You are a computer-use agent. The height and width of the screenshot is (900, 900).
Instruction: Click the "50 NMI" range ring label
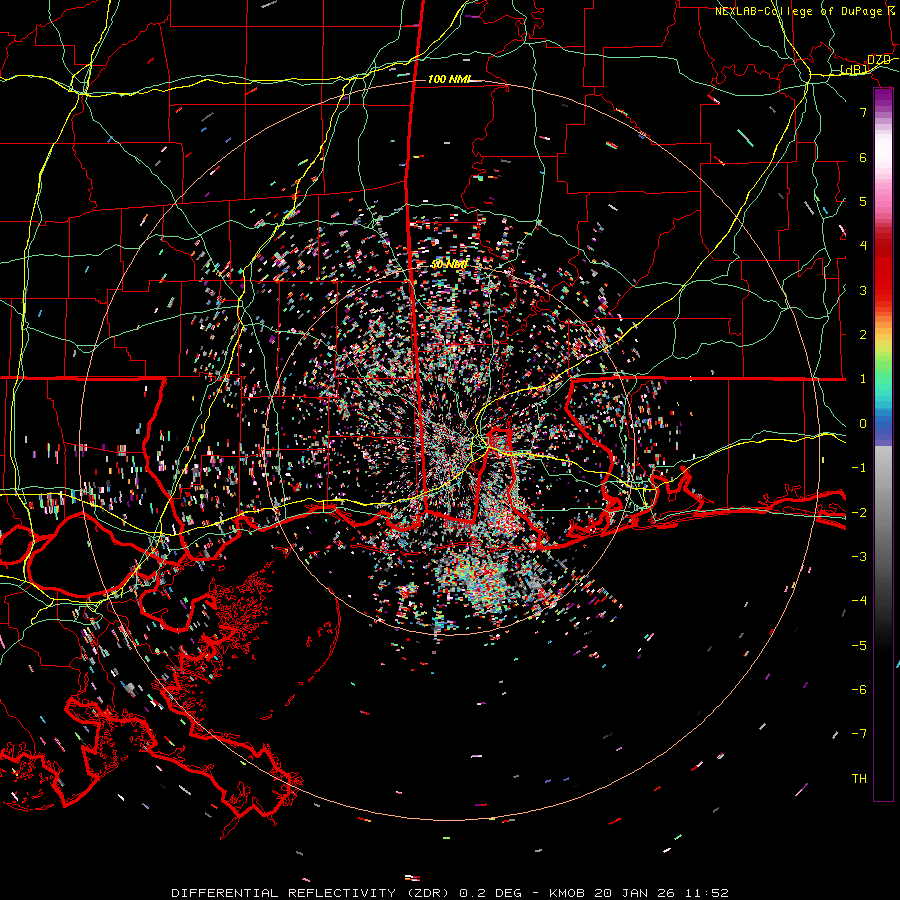point(449,265)
